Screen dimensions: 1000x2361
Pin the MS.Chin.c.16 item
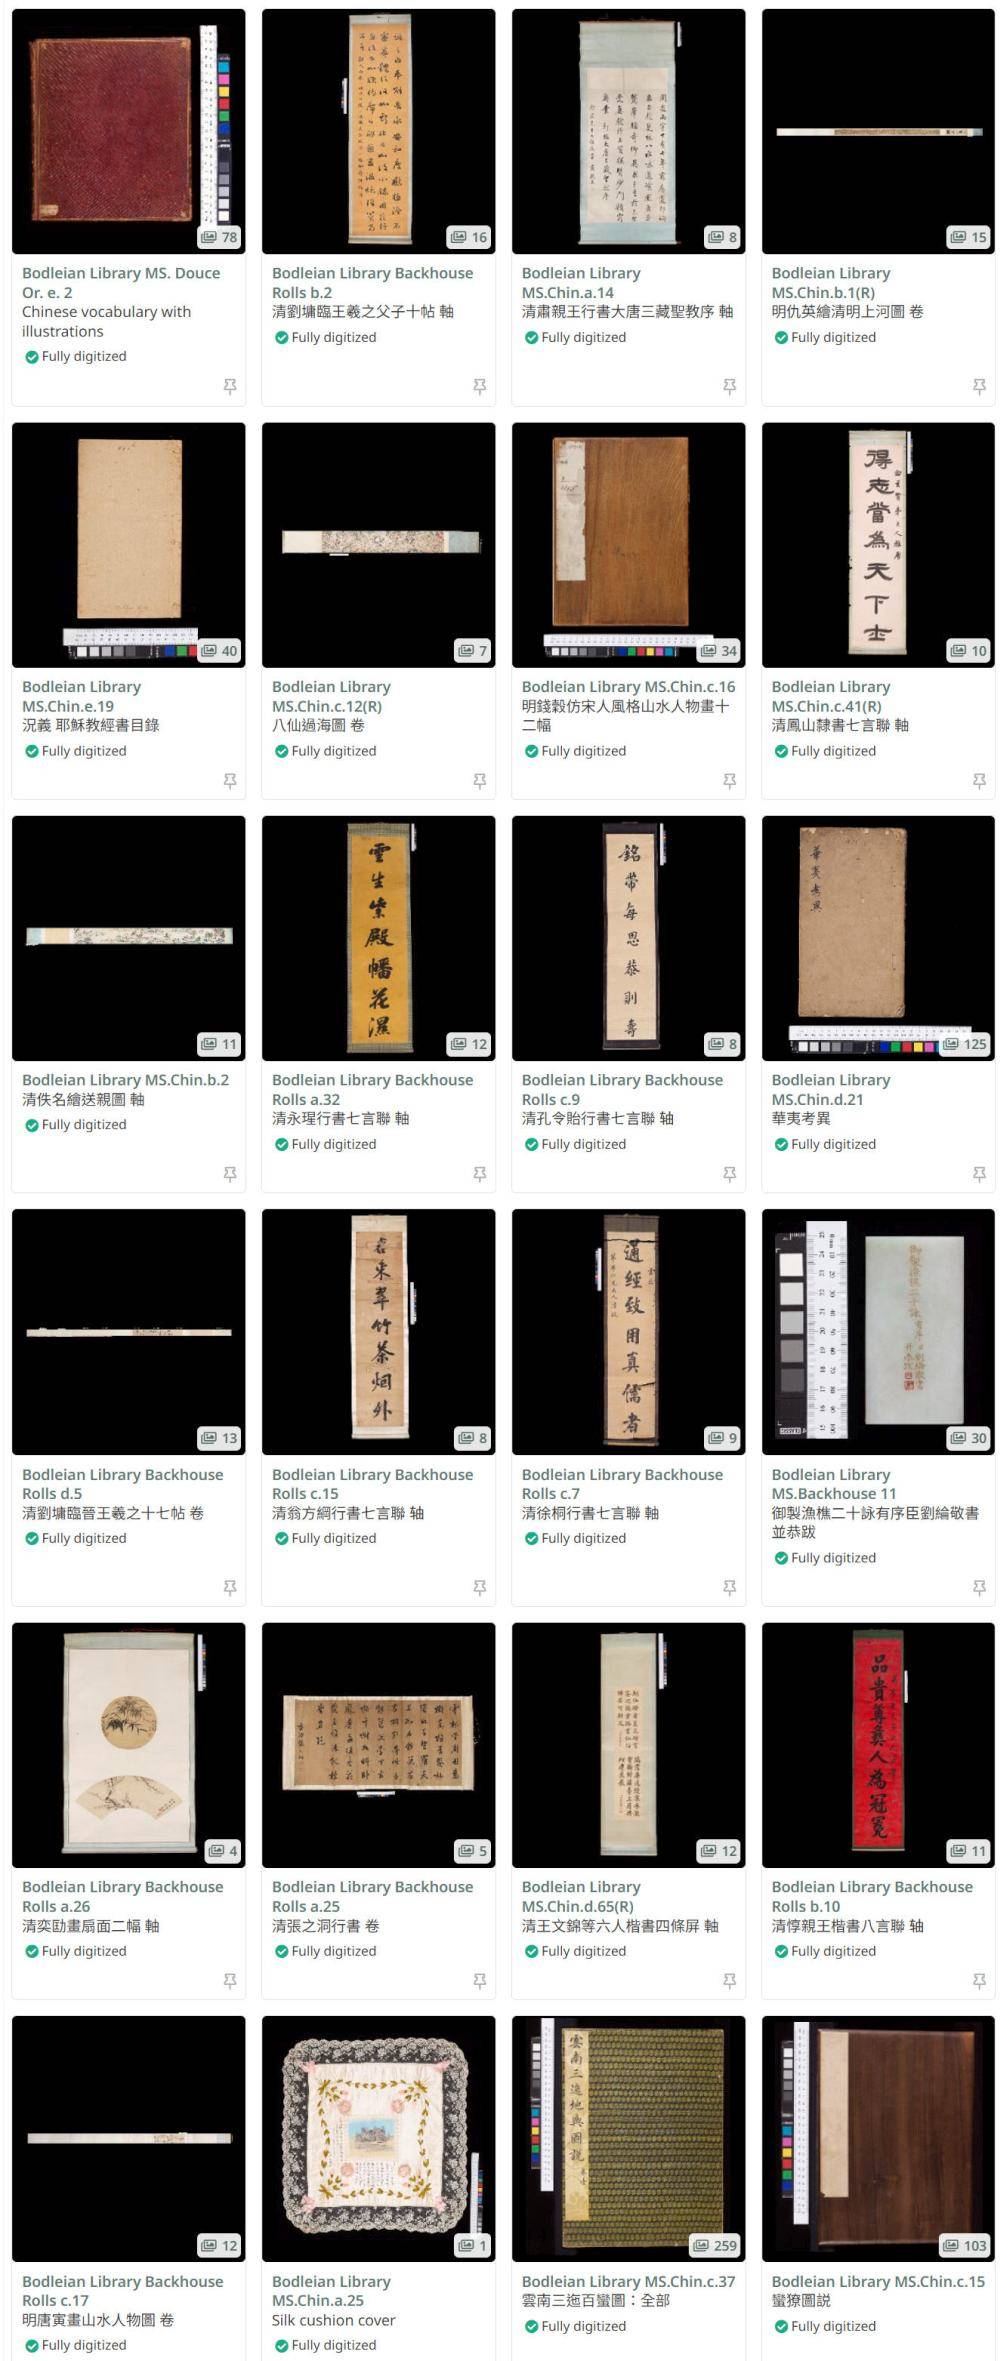[730, 781]
